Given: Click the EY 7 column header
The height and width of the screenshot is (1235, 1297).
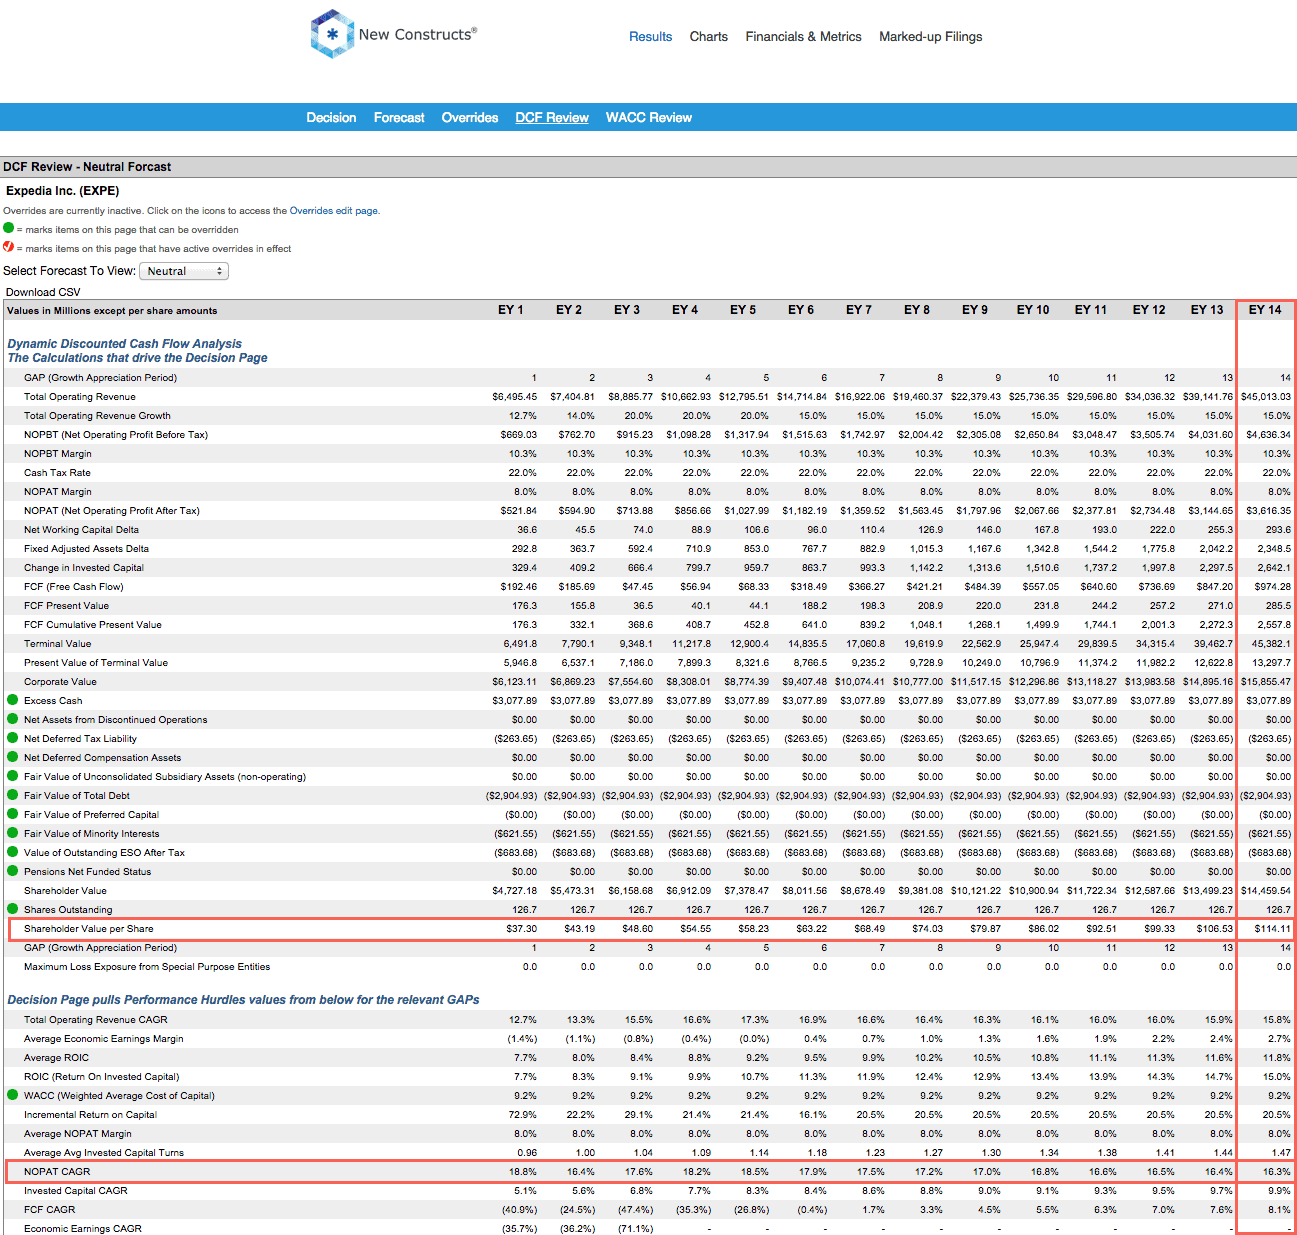Looking at the screenshot, I should pos(858,310).
